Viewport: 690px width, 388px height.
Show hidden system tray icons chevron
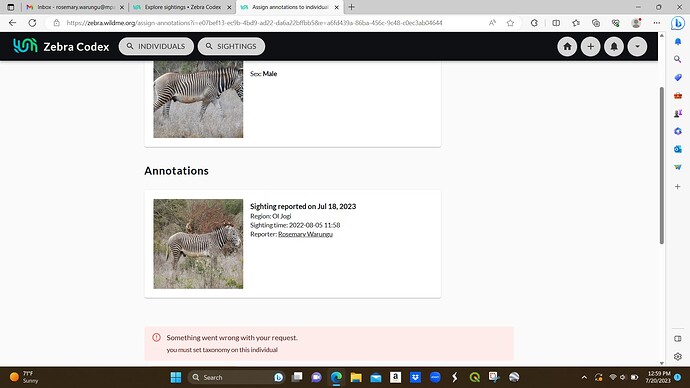pyautogui.click(x=584, y=377)
